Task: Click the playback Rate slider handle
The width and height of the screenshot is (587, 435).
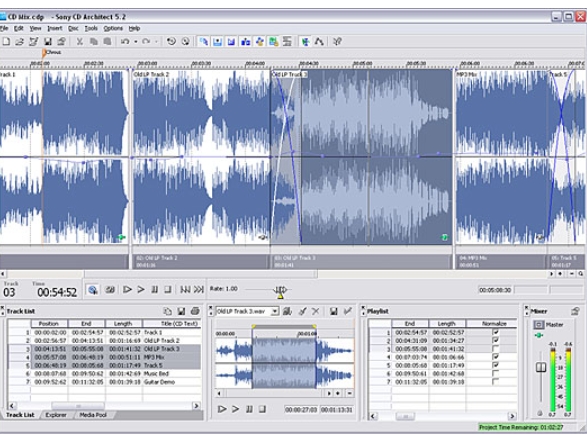Action: [x=280, y=290]
